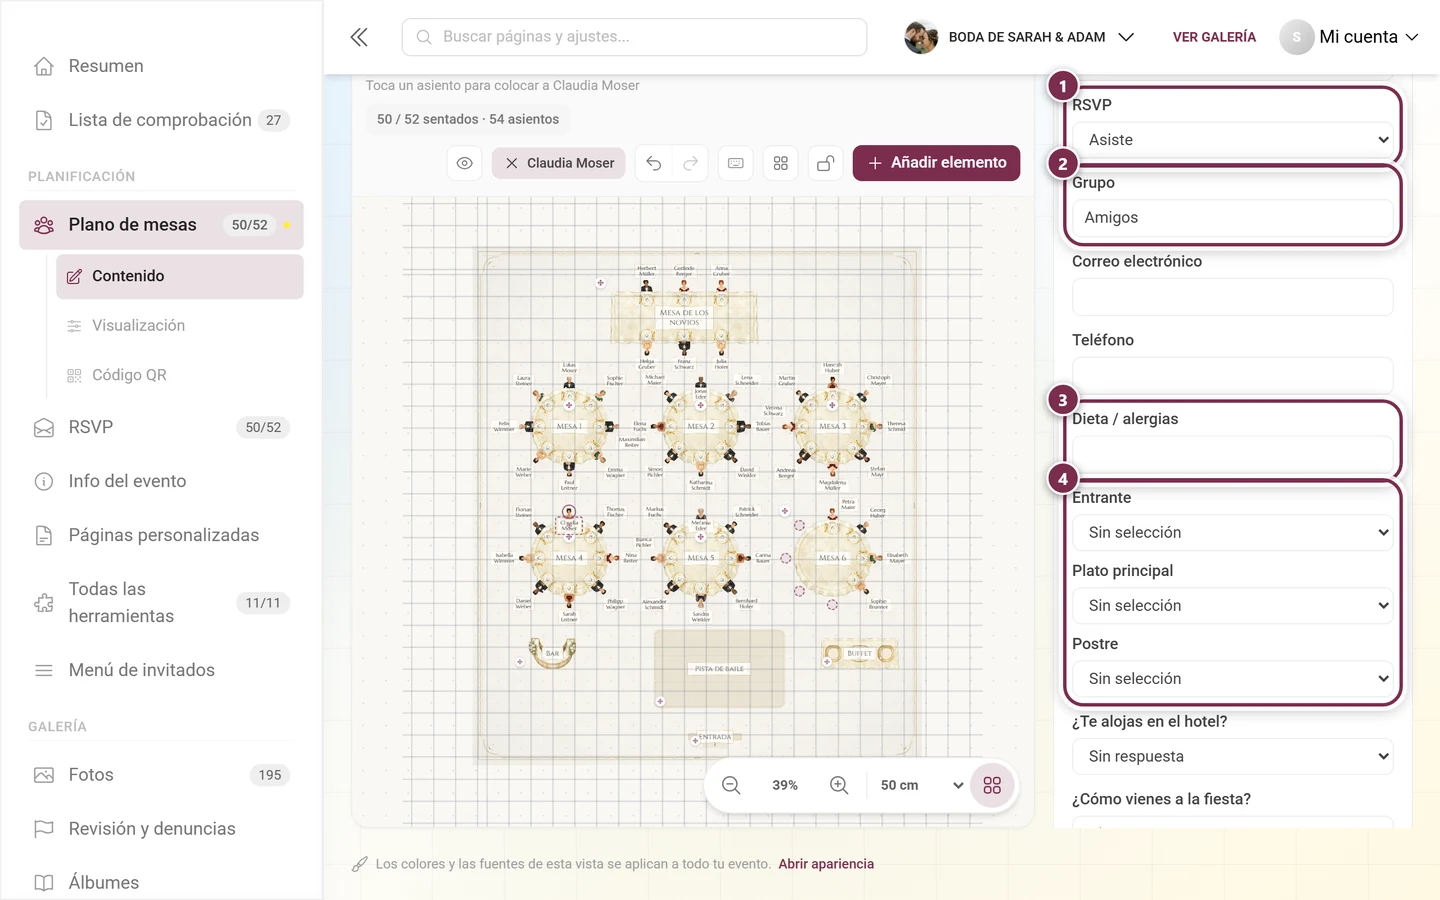Open Páginas personalizadas
Screen dimensions: 1440x900
click(161, 535)
